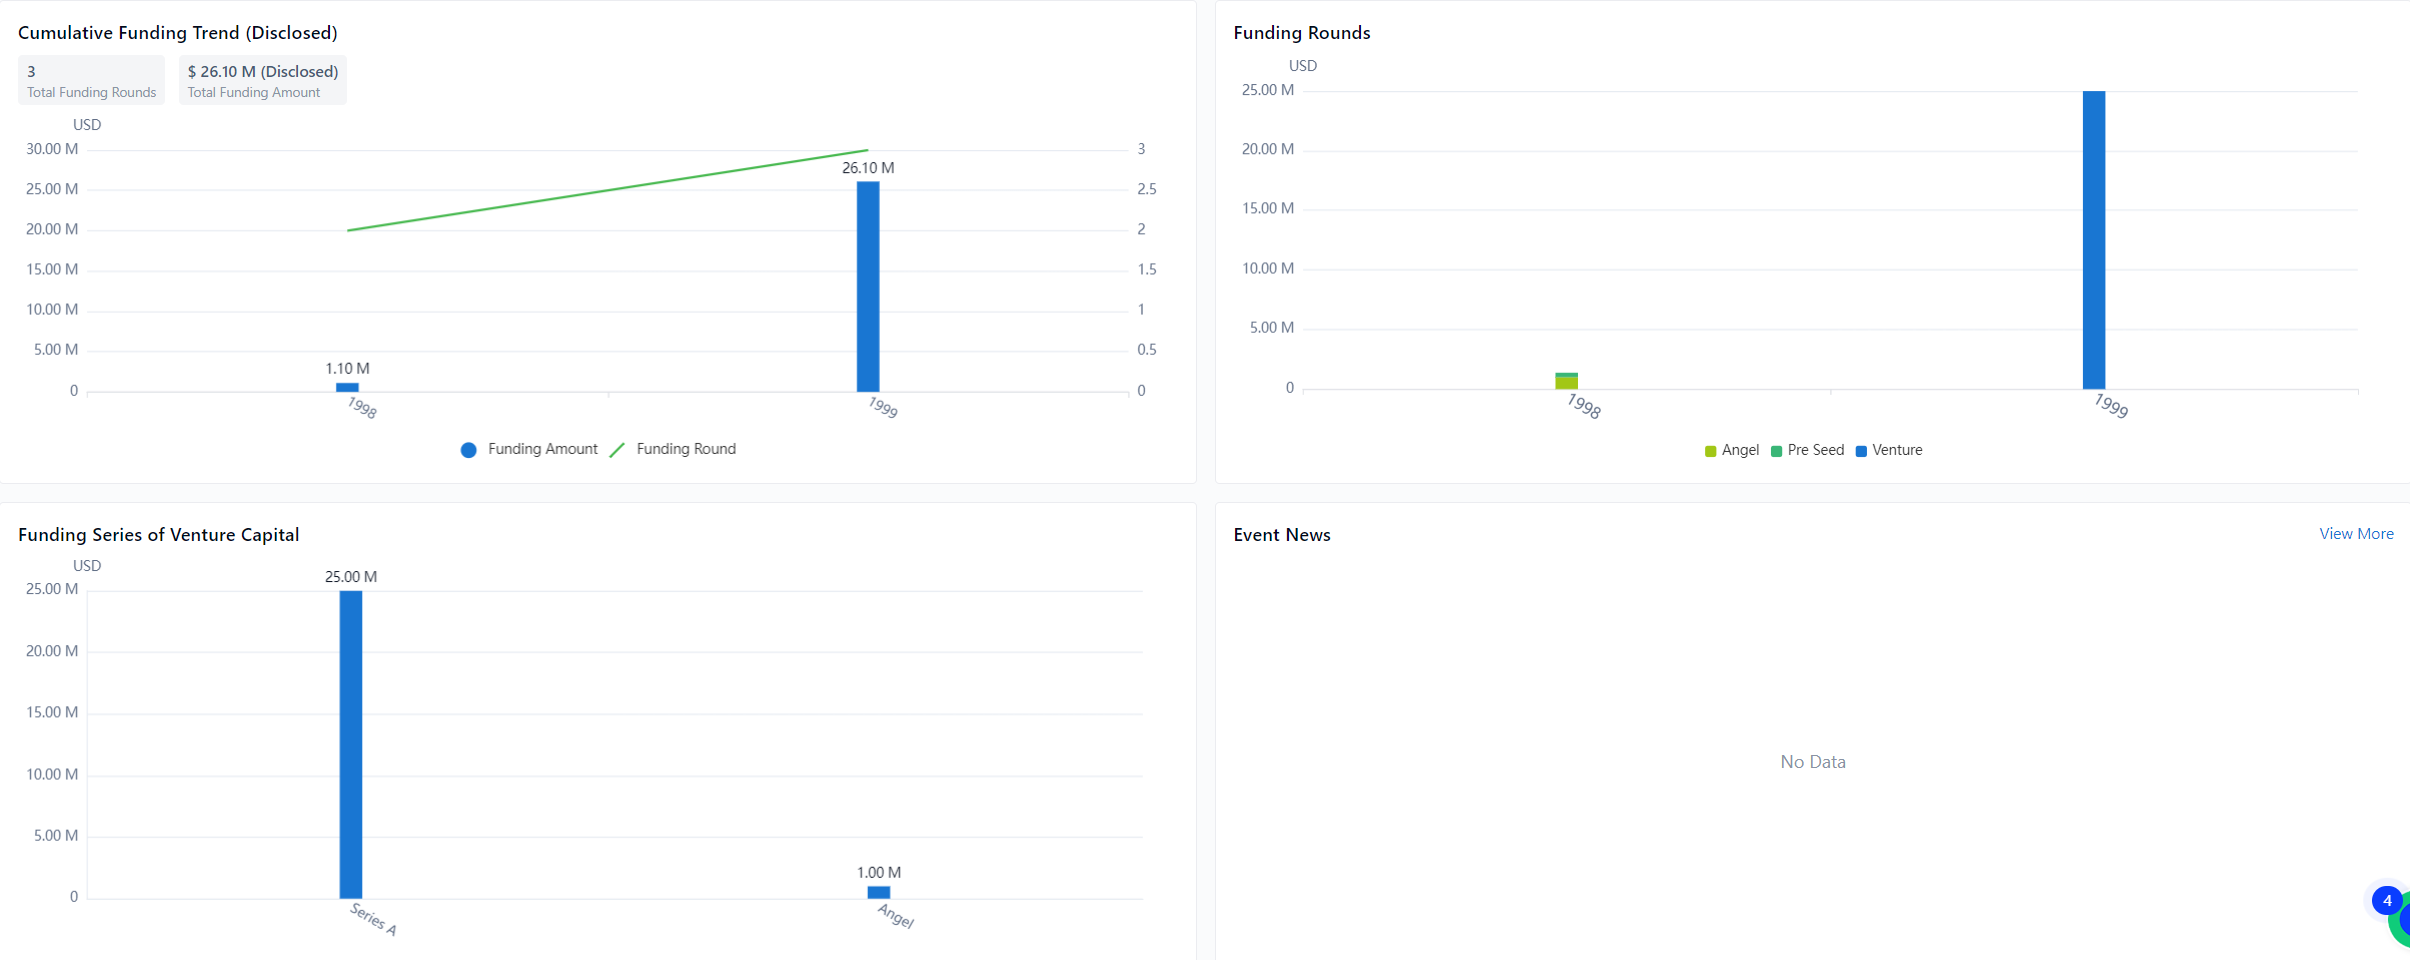Hide the Angel series via legend
Viewport: 2410px width, 960px height.
coord(1731,451)
